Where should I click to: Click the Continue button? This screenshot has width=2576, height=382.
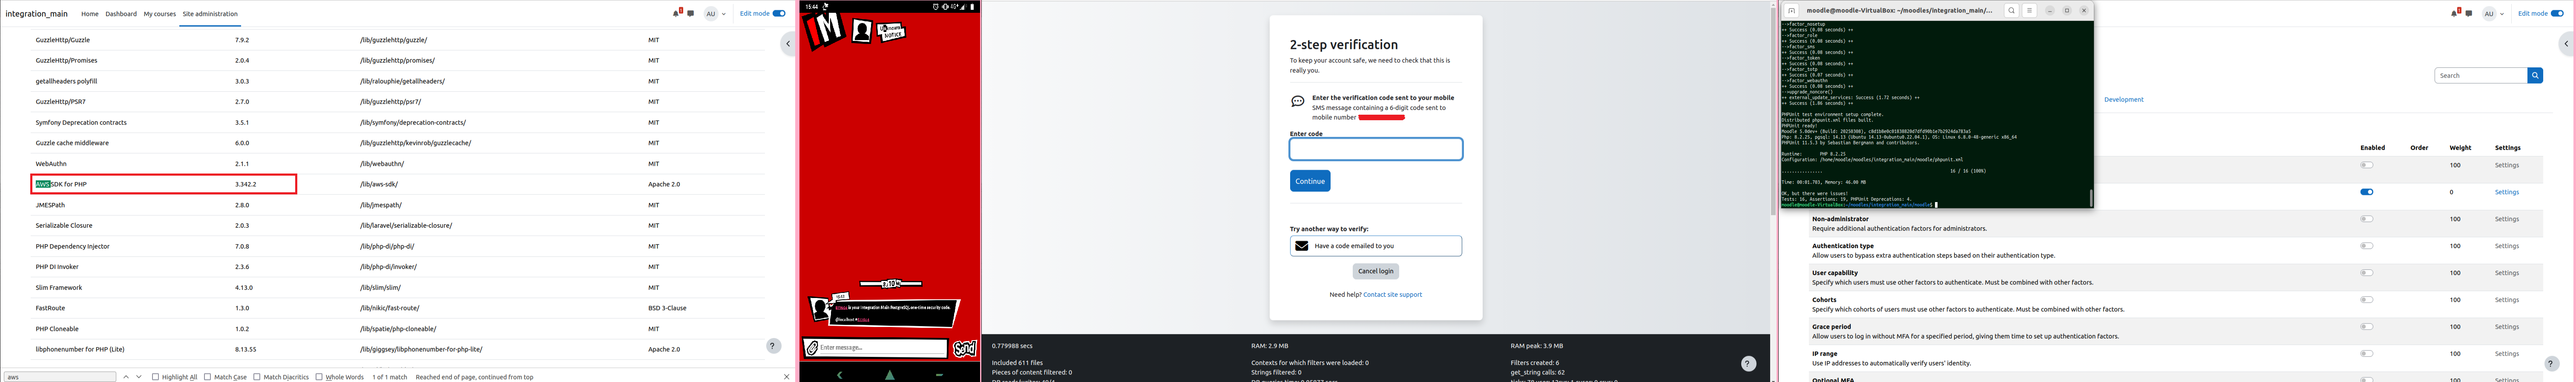pyautogui.click(x=1310, y=181)
